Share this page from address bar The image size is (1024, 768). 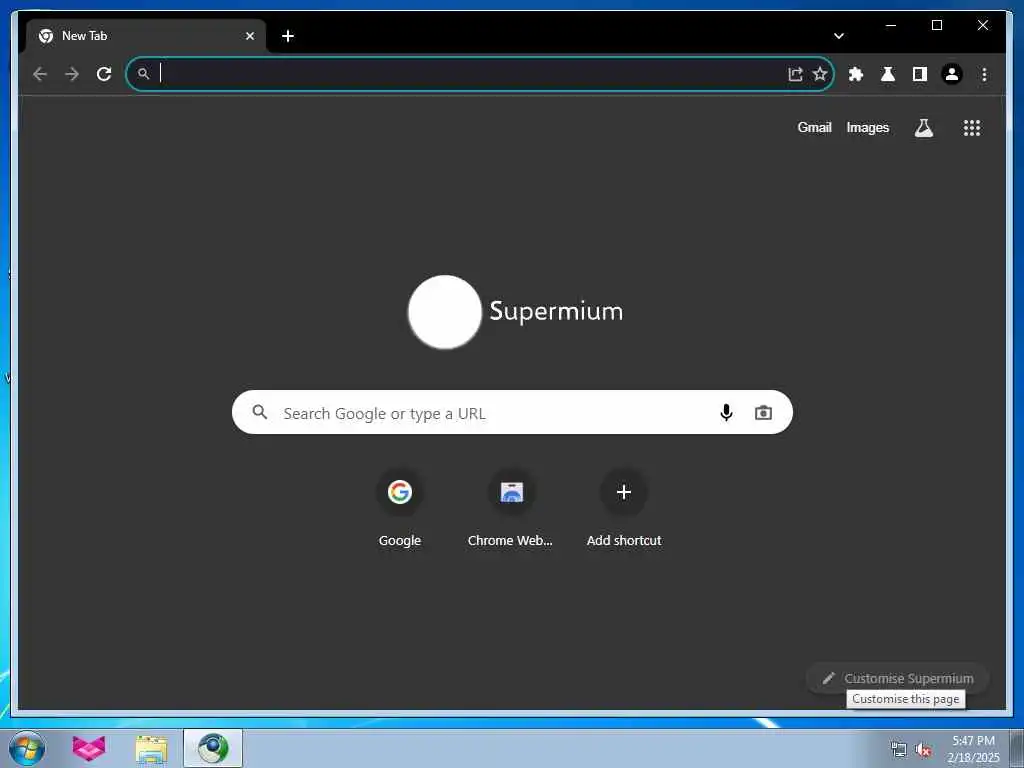click(x=795, y=74)
